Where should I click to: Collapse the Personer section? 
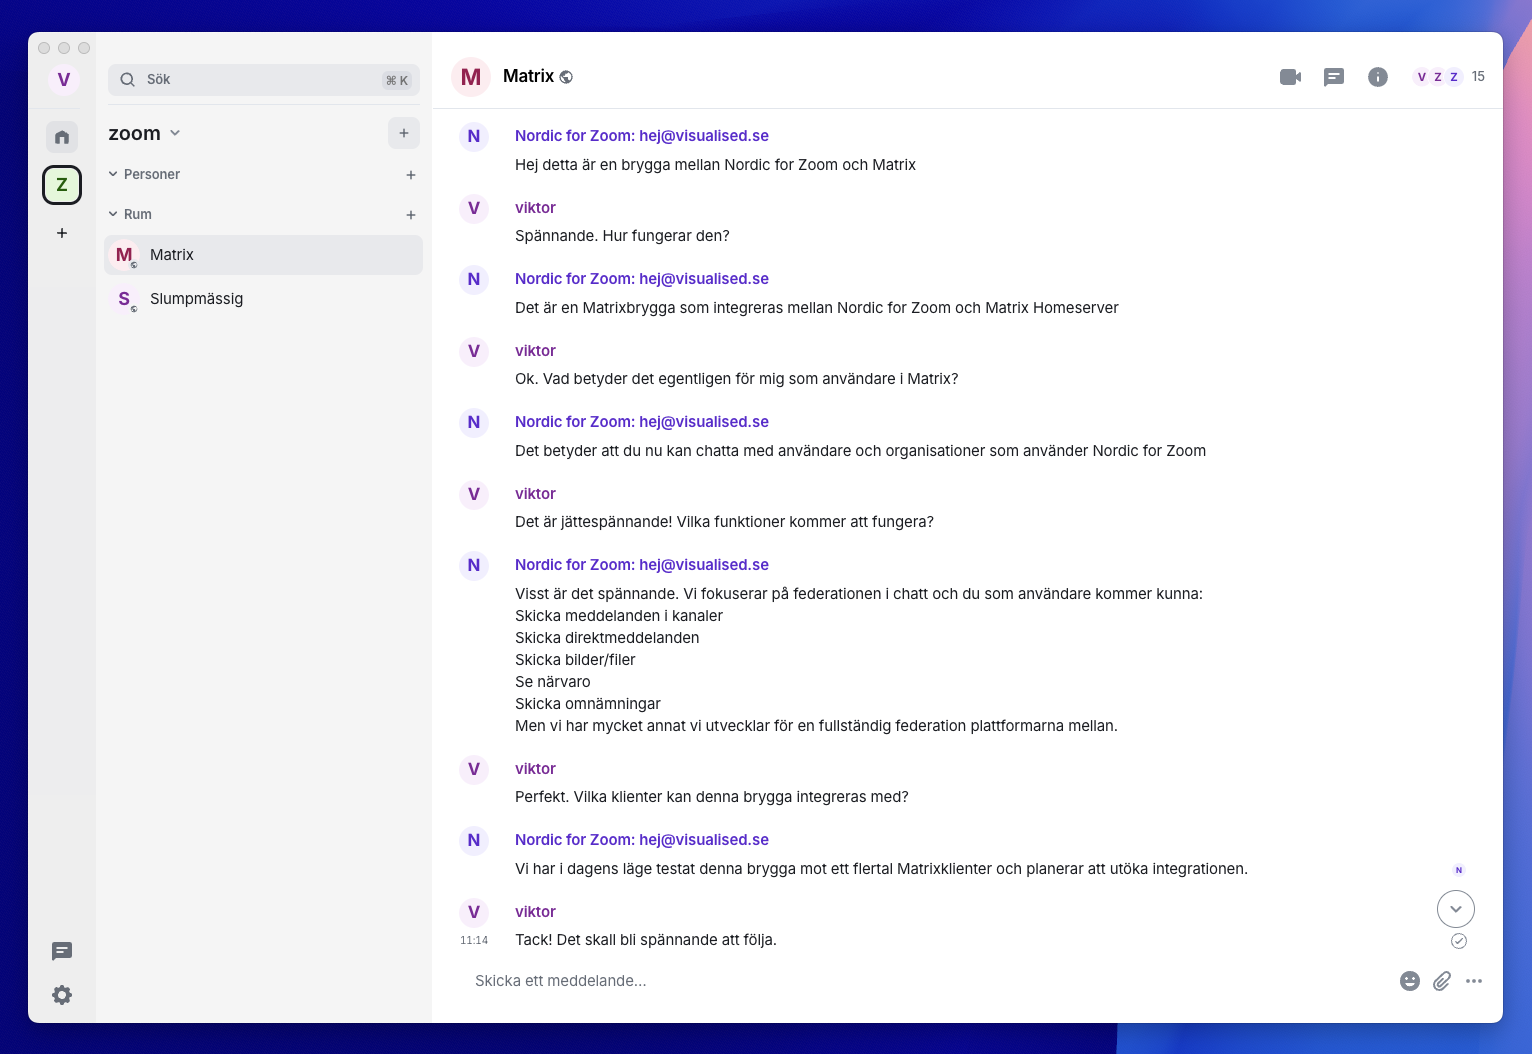[114, 174]
